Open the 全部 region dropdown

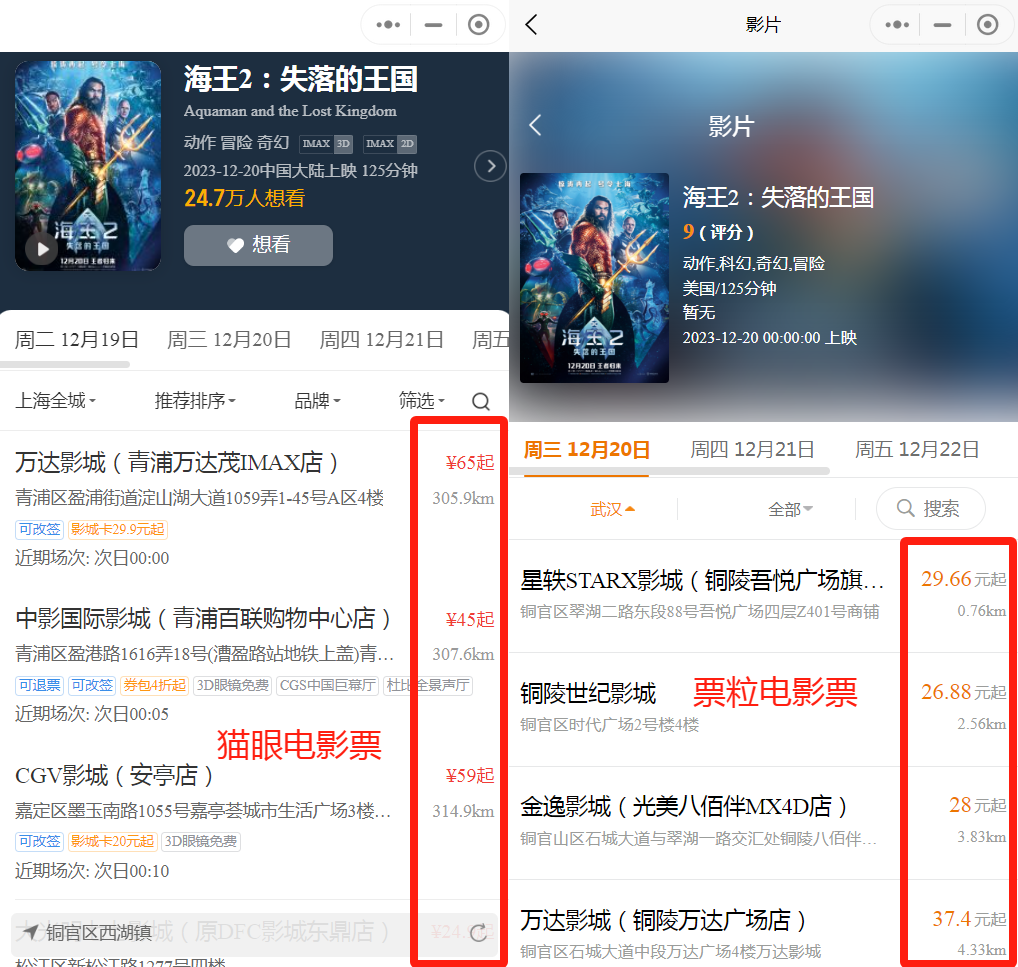(790, 509)
